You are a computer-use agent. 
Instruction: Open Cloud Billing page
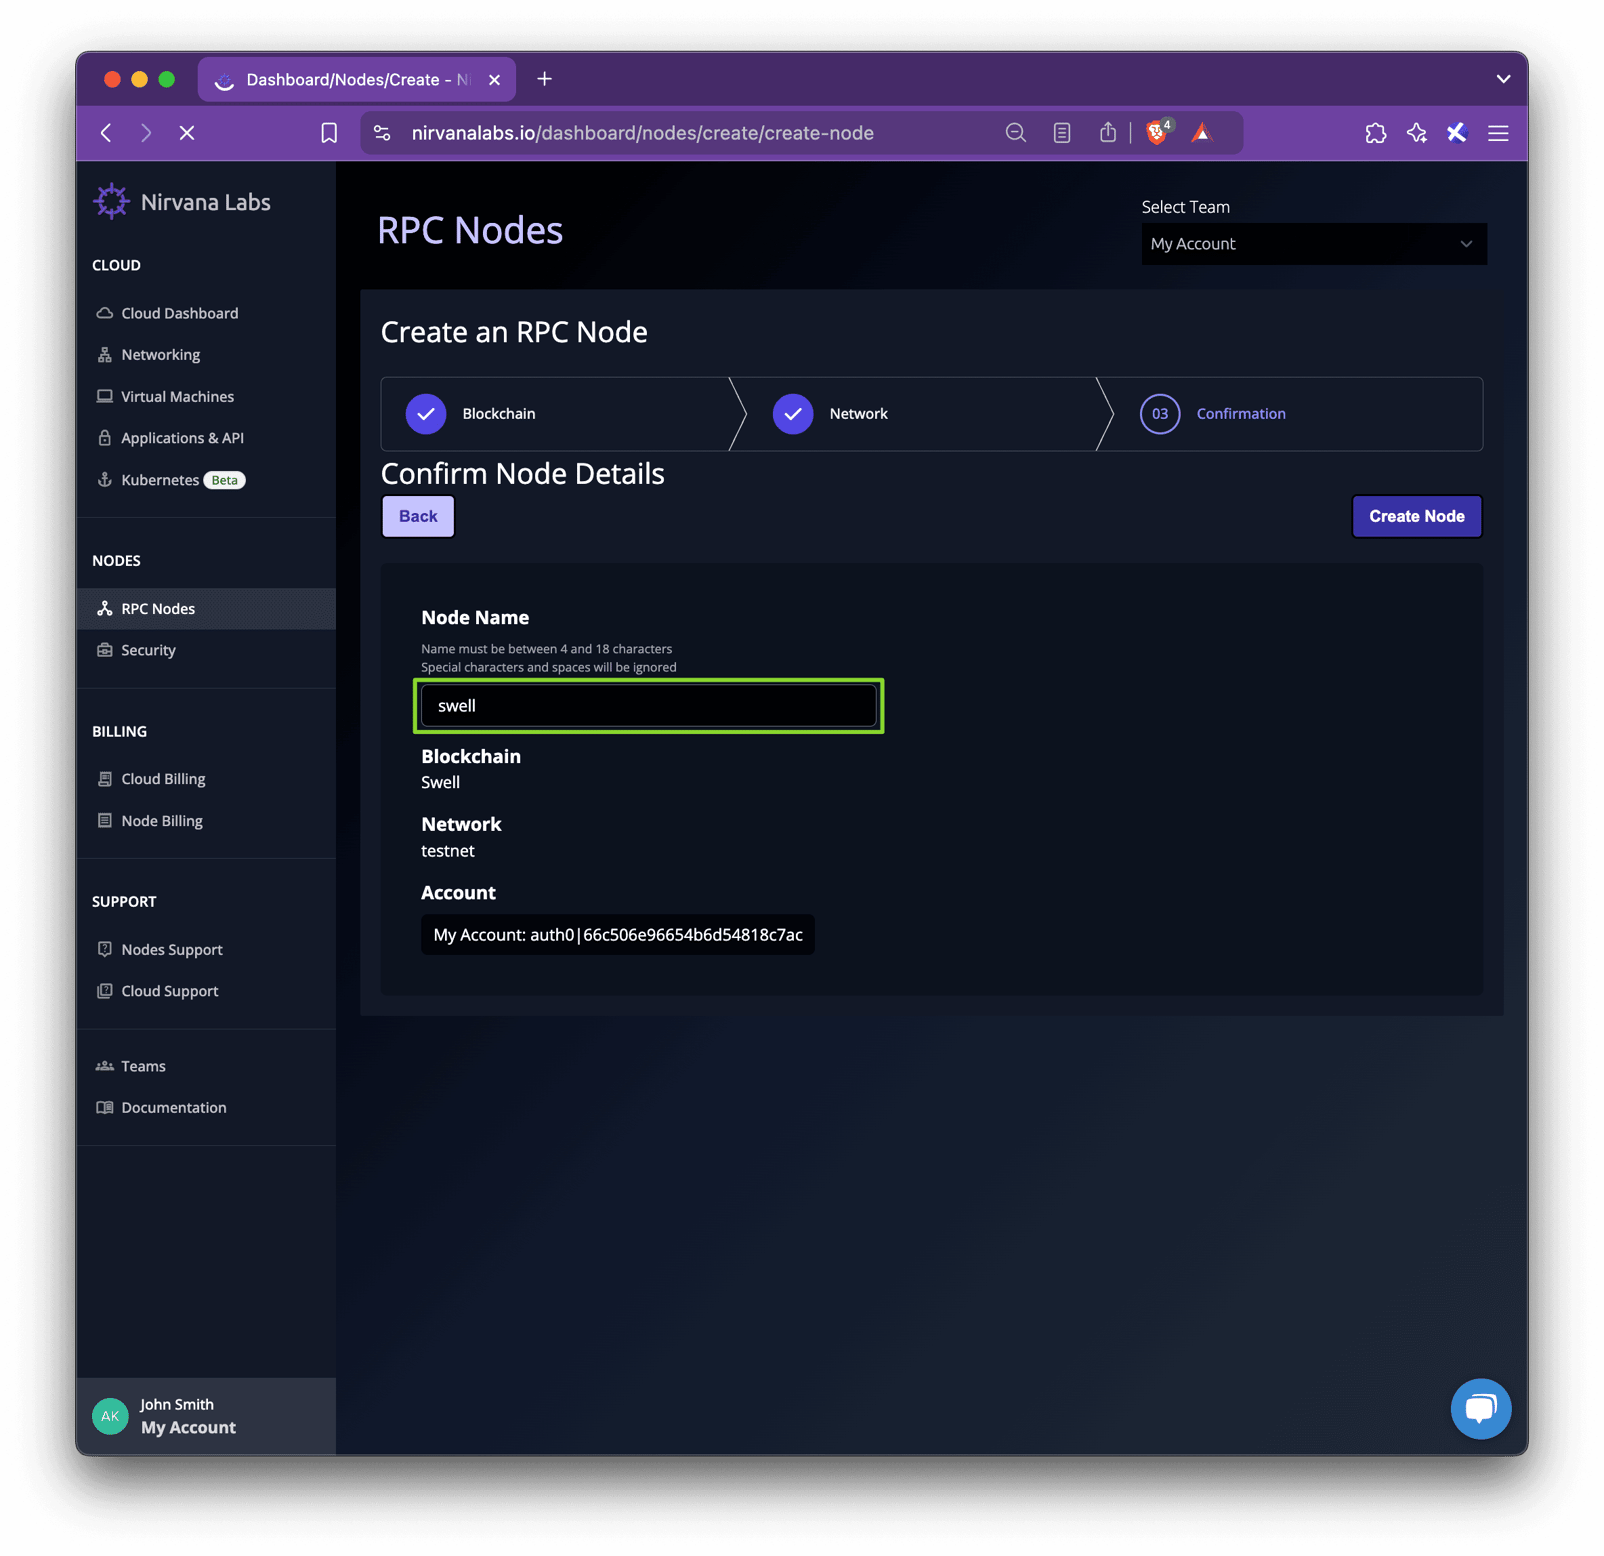(163, 779)
